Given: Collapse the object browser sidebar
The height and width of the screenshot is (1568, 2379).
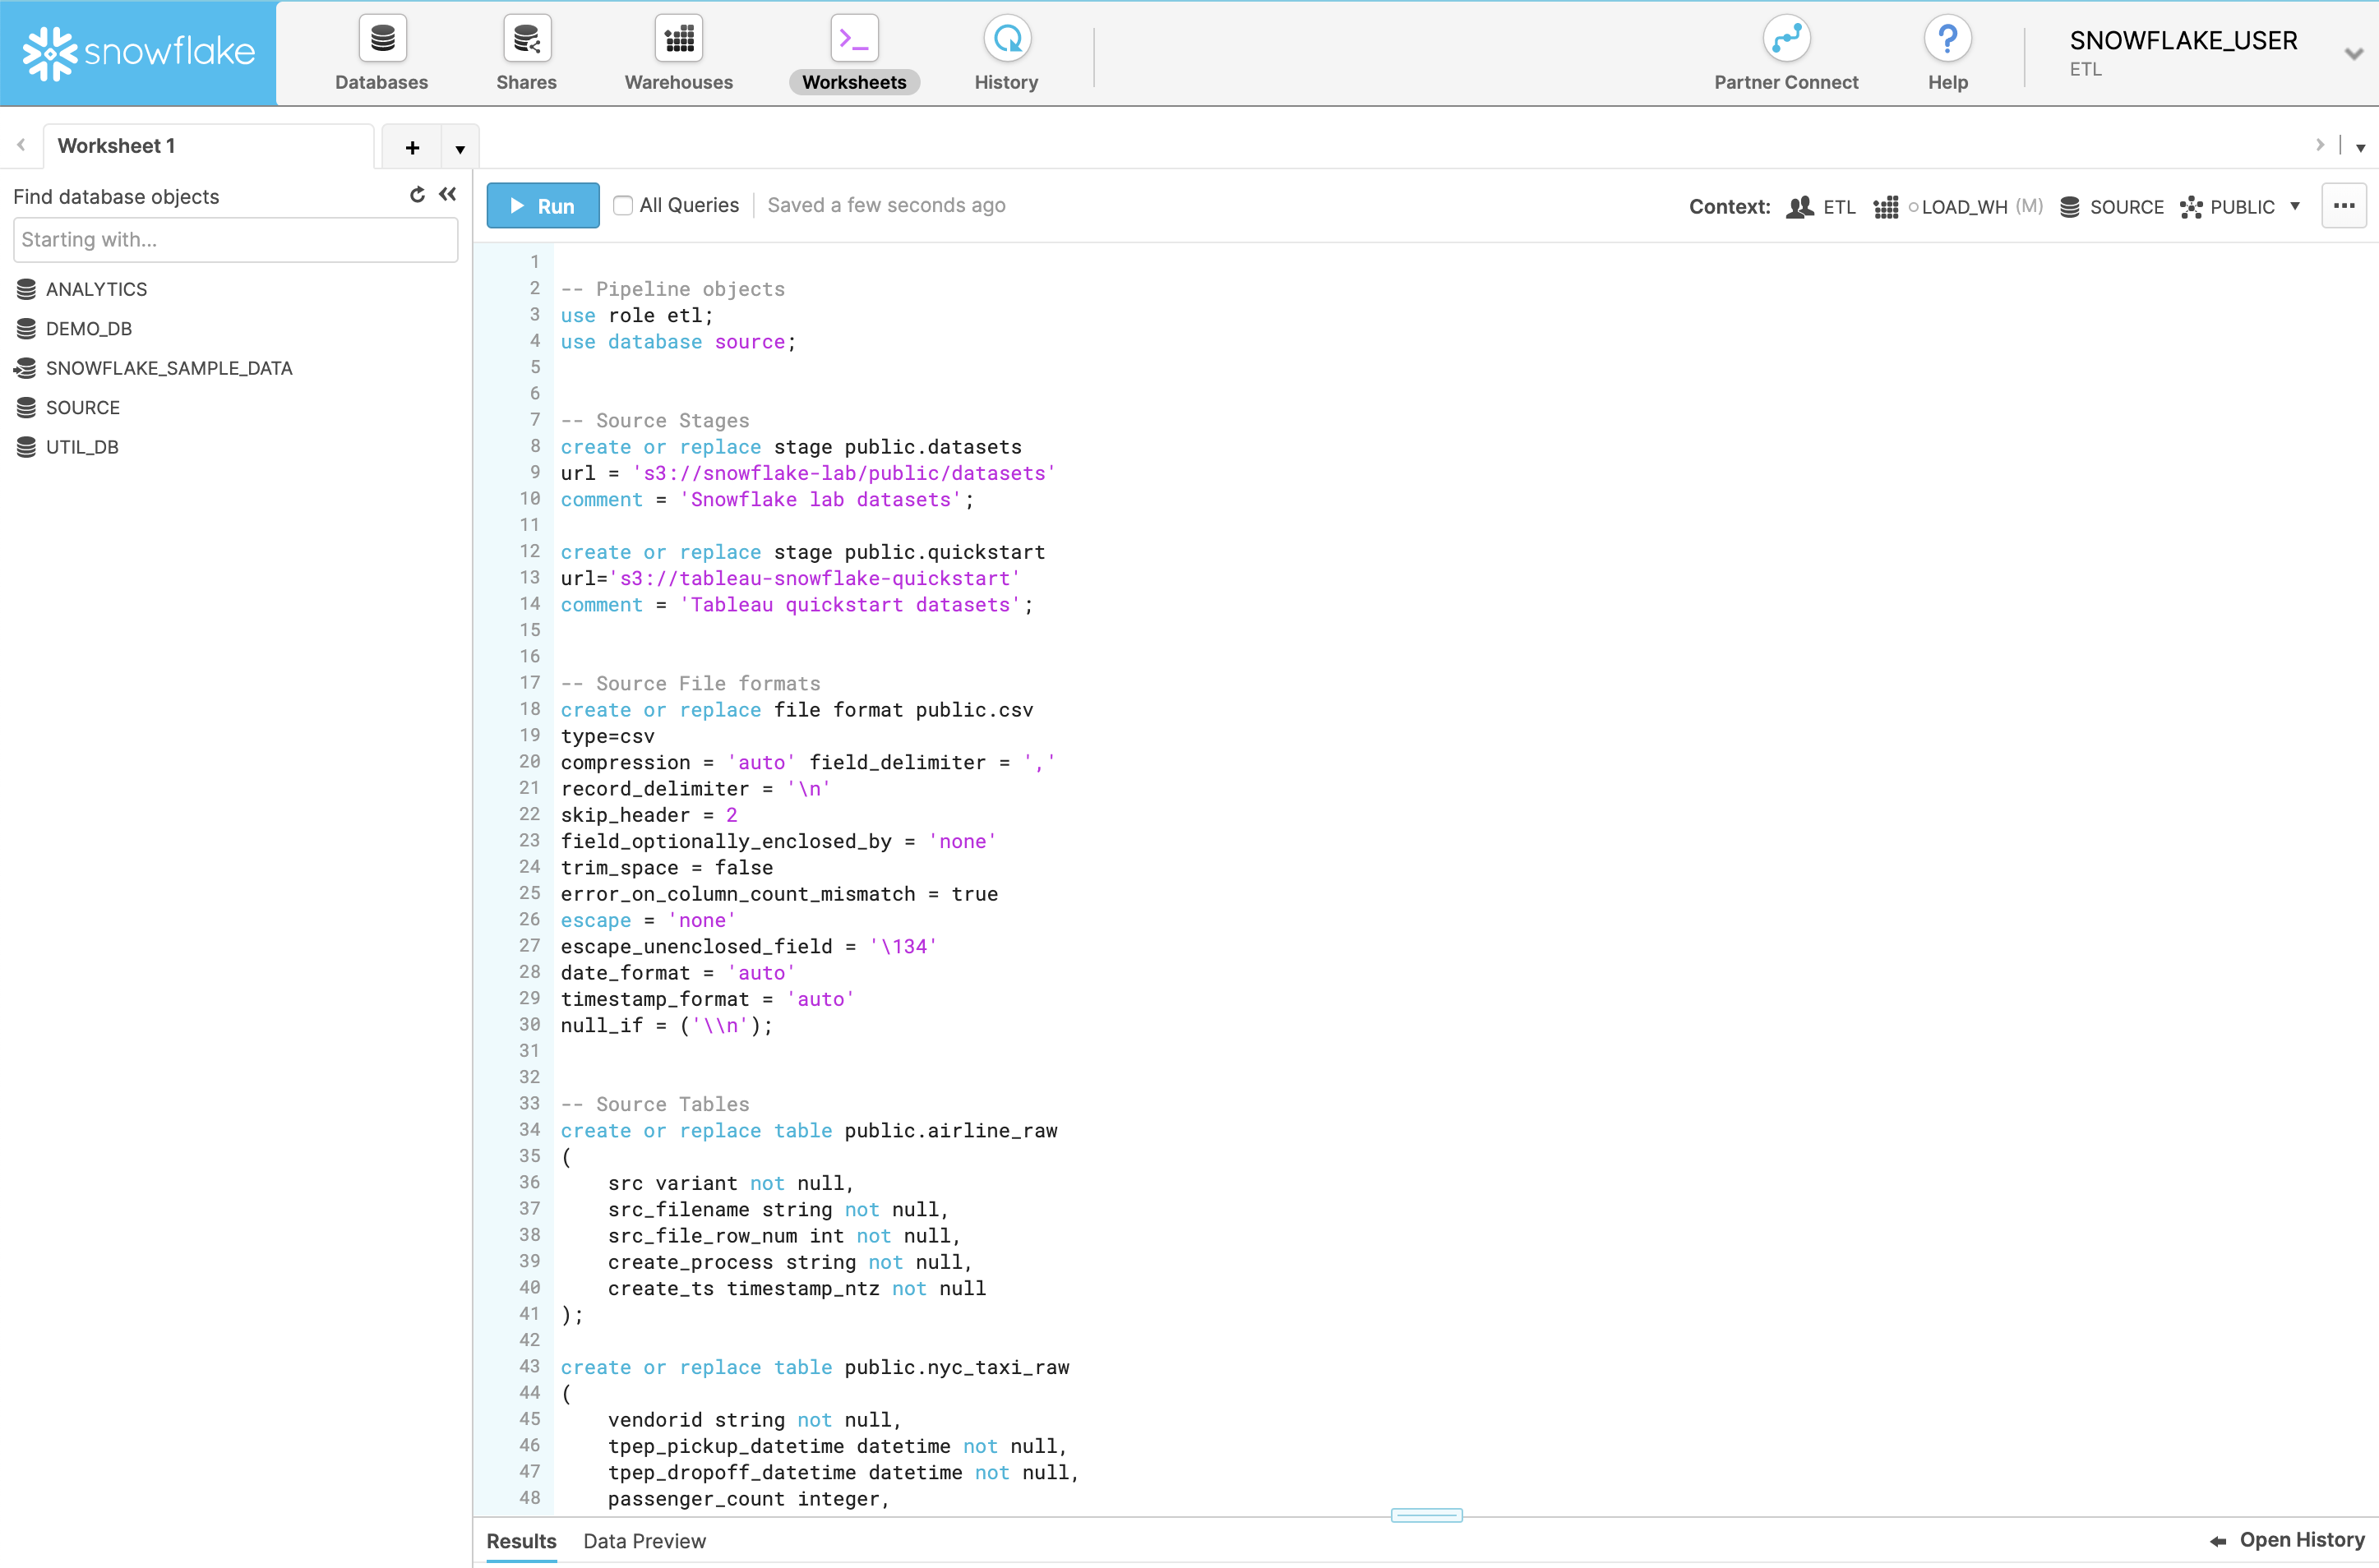Looking at the screenshot, I should 447,195.
